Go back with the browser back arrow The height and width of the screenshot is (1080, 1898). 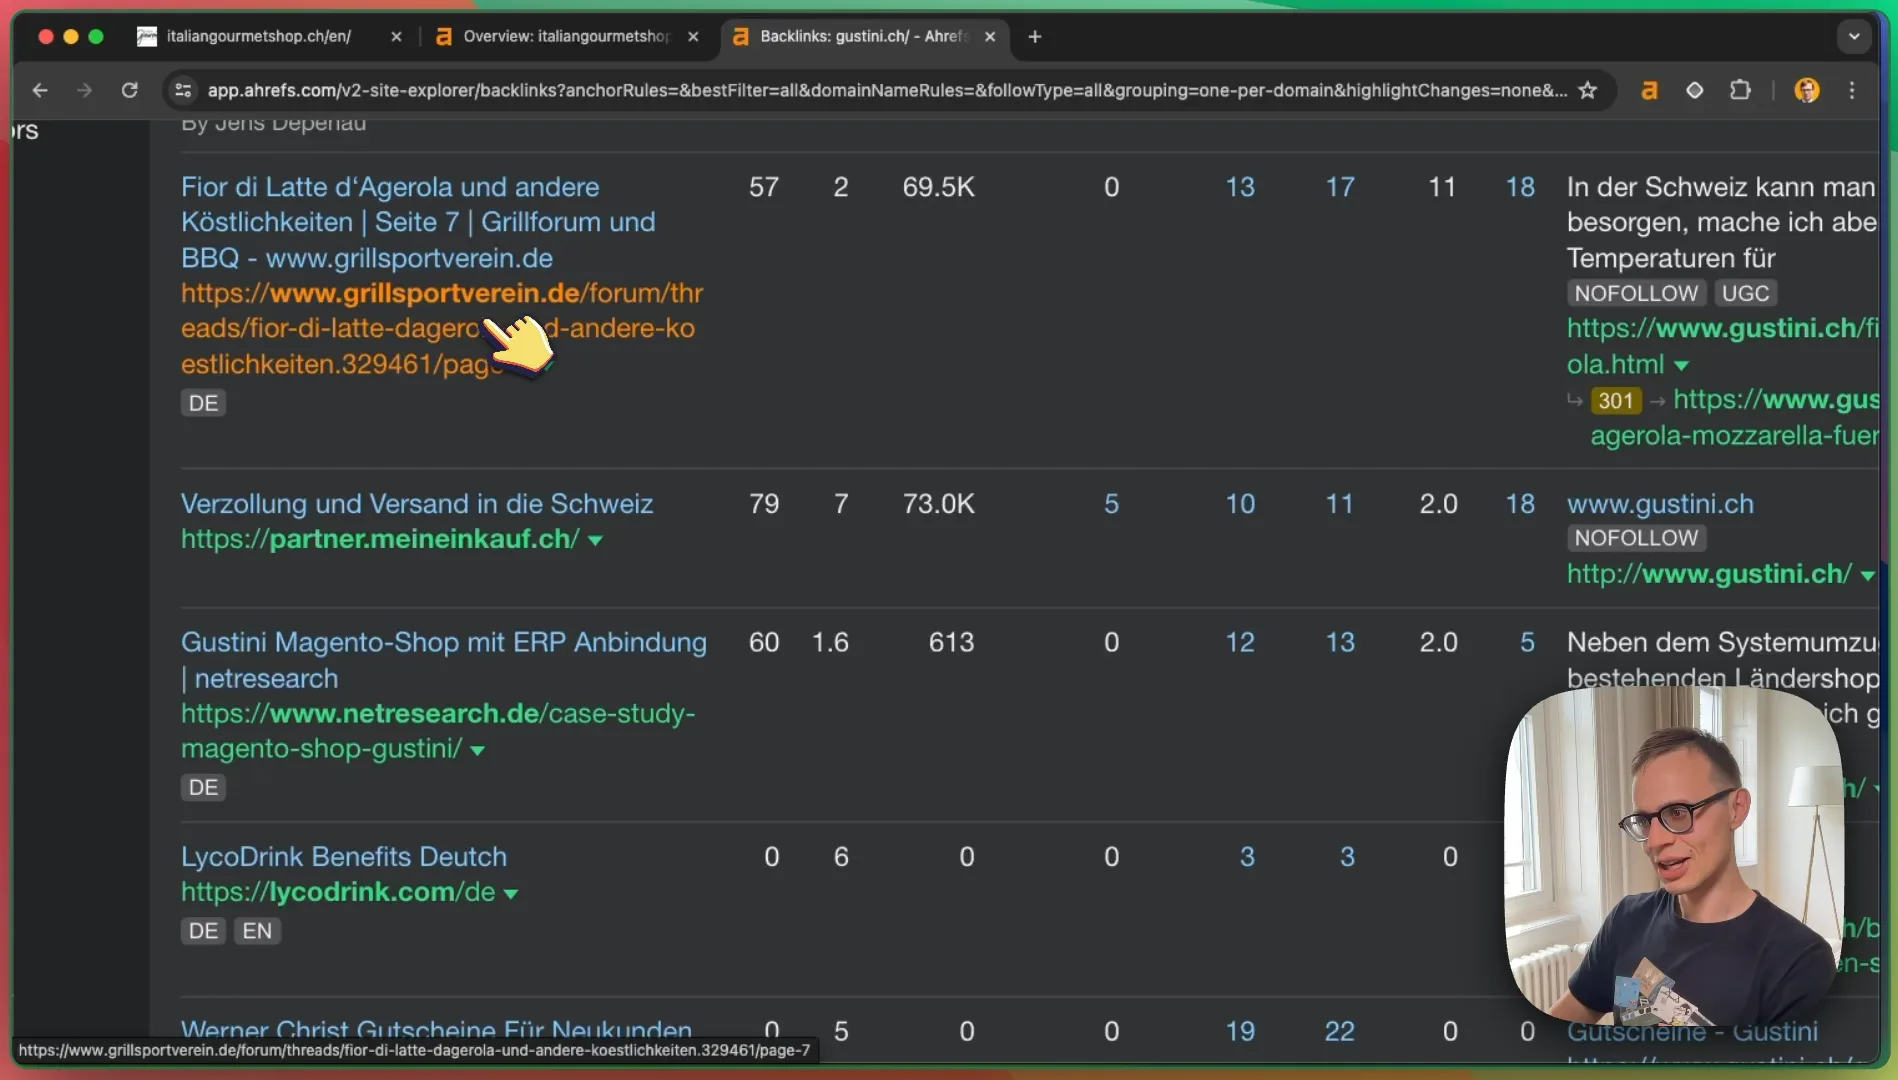40,90
